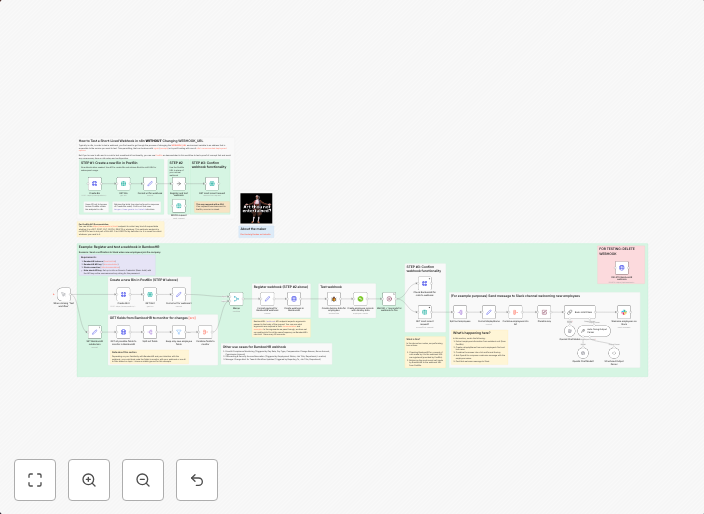The height and width of the screenshot is (514, 704).
Task: Select the delete webhook node in pink section
Action: pos(622,268)
